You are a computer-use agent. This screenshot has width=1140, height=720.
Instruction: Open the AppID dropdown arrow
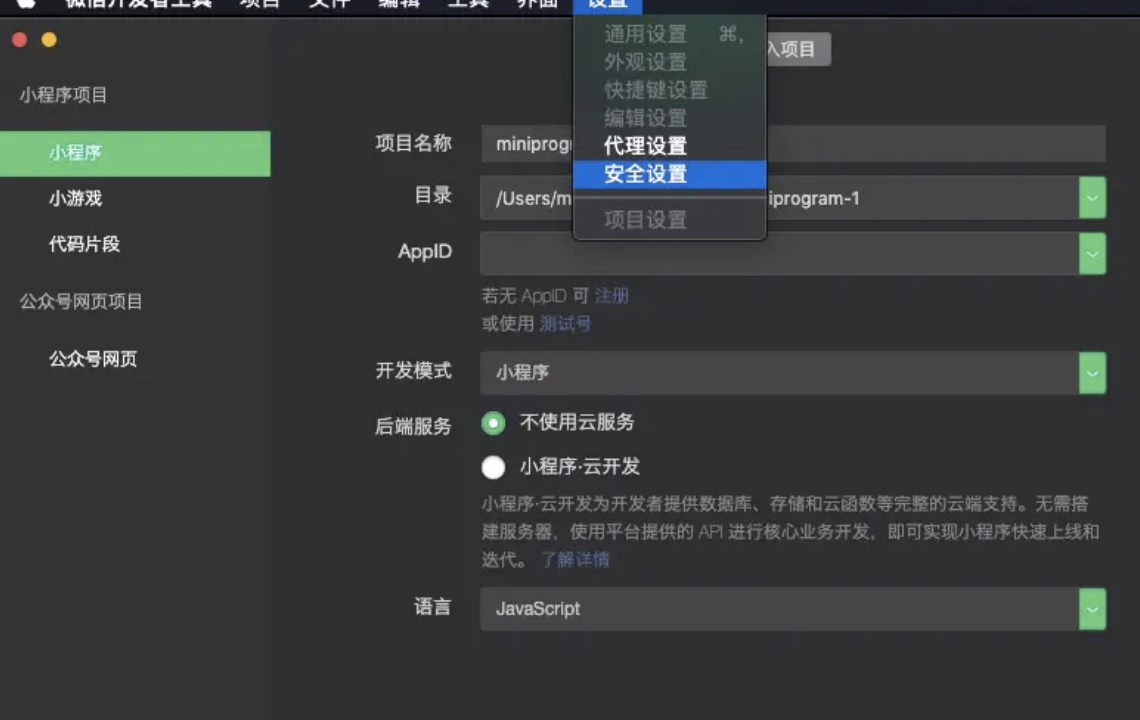(1092, 254)
